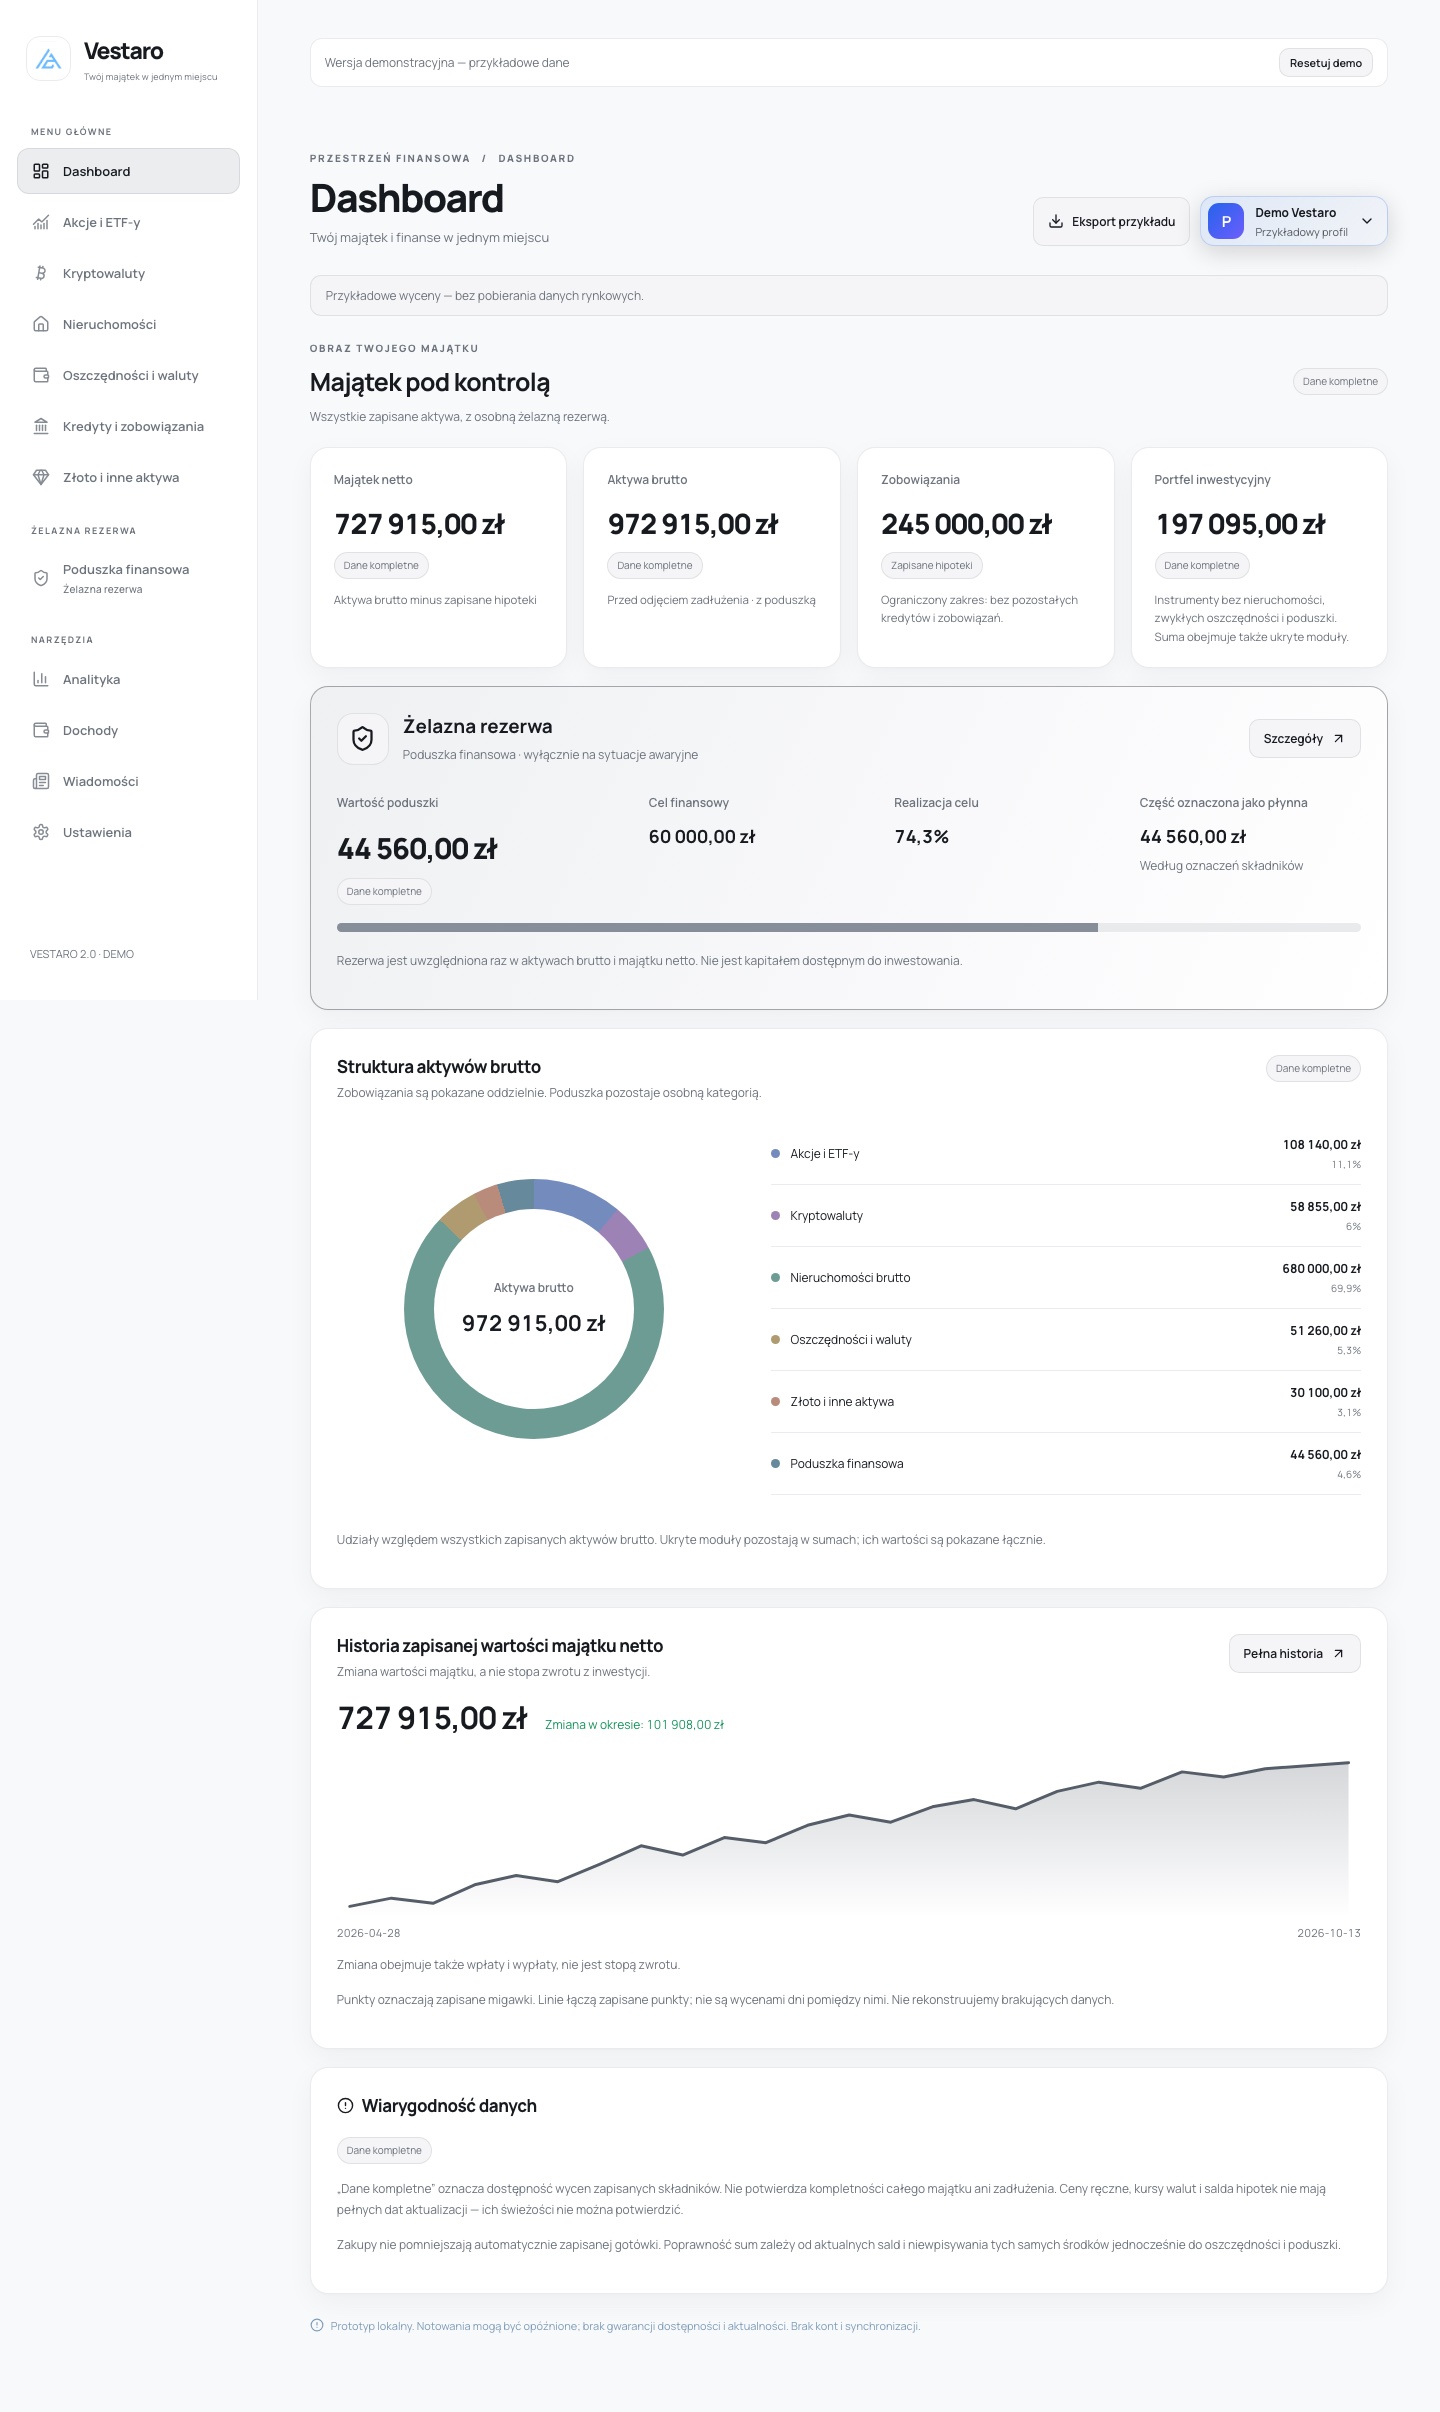Click the Nieruchomości brutto legend color dot

(775, 1277)
